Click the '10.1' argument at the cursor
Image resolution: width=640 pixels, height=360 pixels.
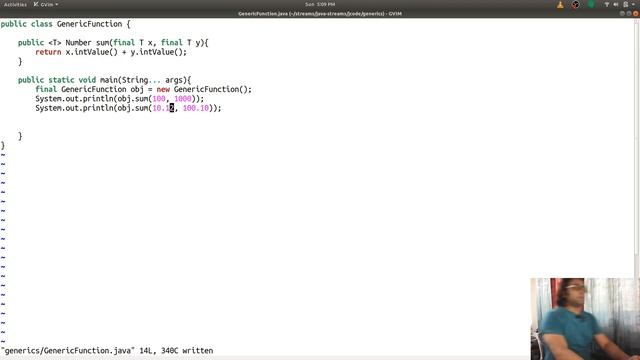coord(163,108)
